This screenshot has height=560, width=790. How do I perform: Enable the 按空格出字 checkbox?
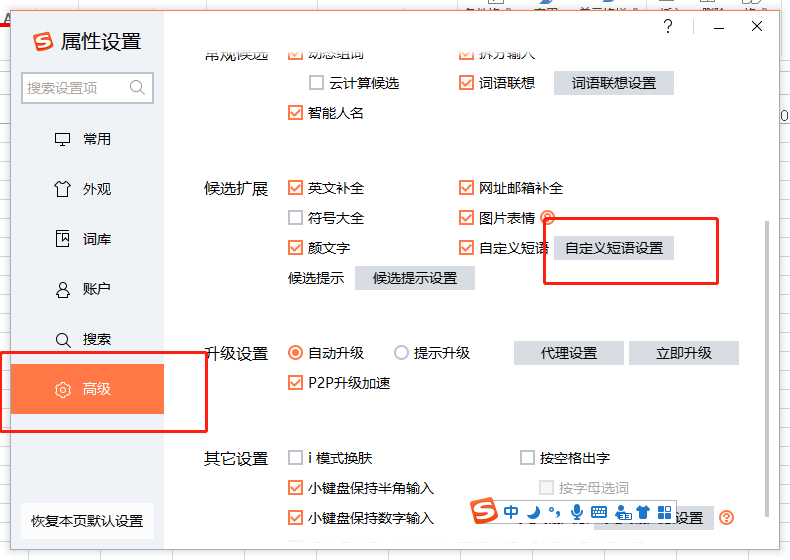[527, 458]
